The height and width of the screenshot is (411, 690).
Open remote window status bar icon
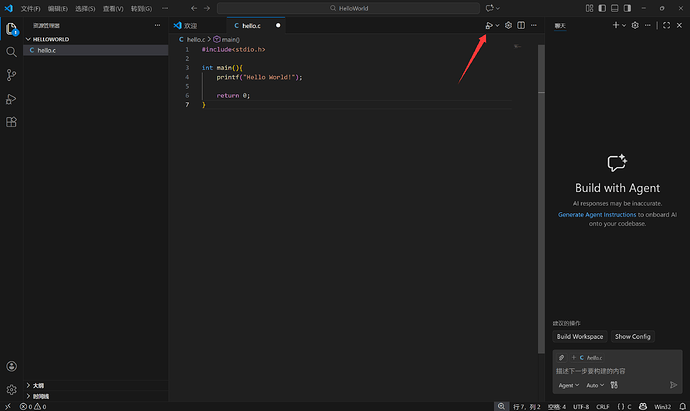click(x=7, y=407)
